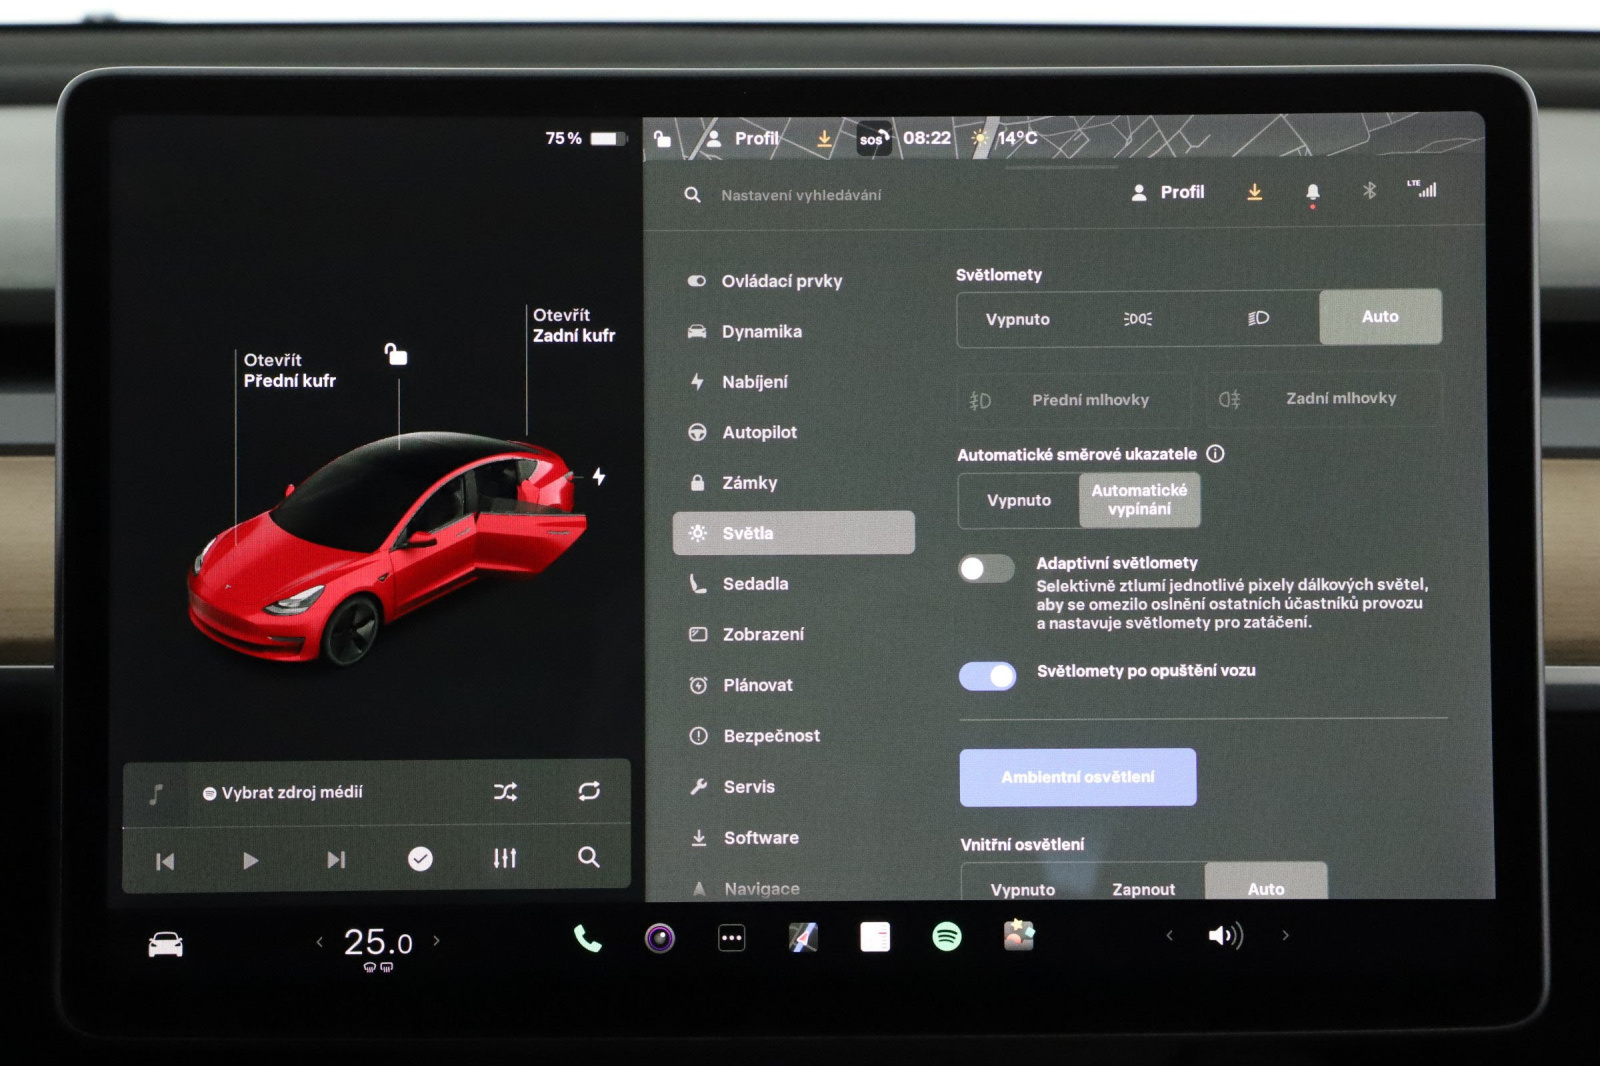
Task: Tap the charge port lightning icon
Action: click(599, 476)
